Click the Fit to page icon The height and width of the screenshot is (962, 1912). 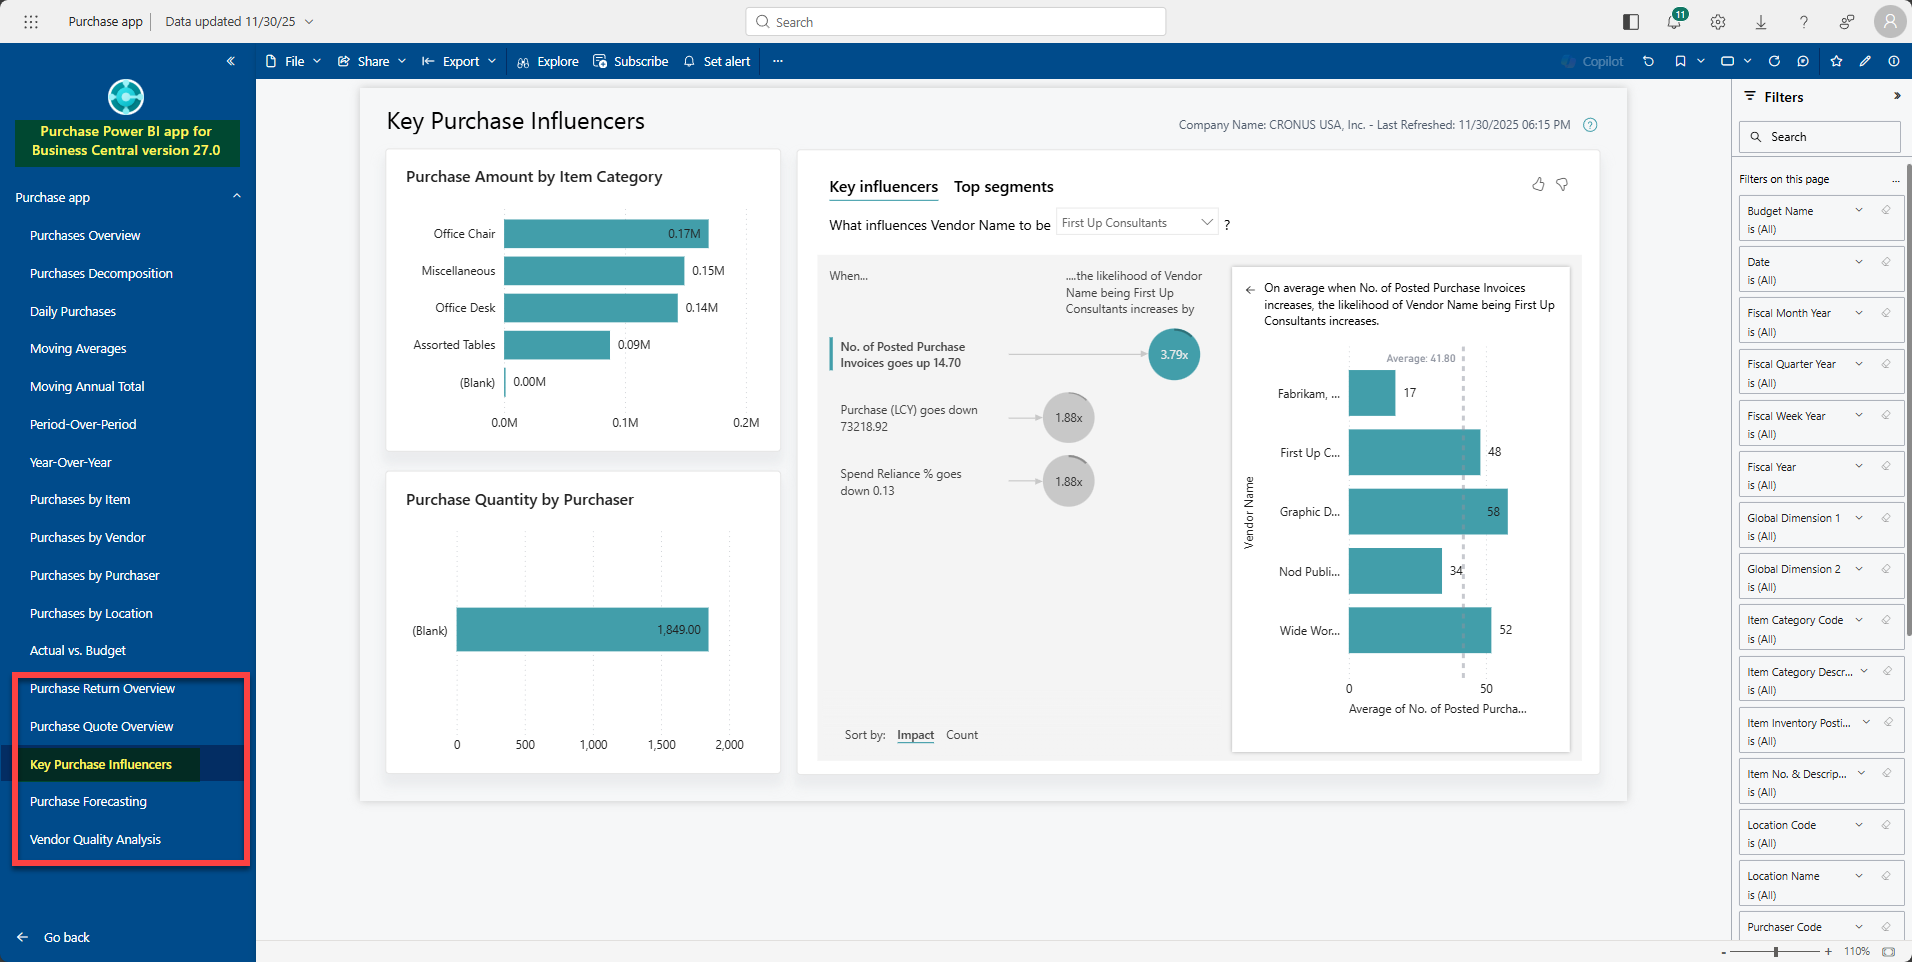point(1888,952)
